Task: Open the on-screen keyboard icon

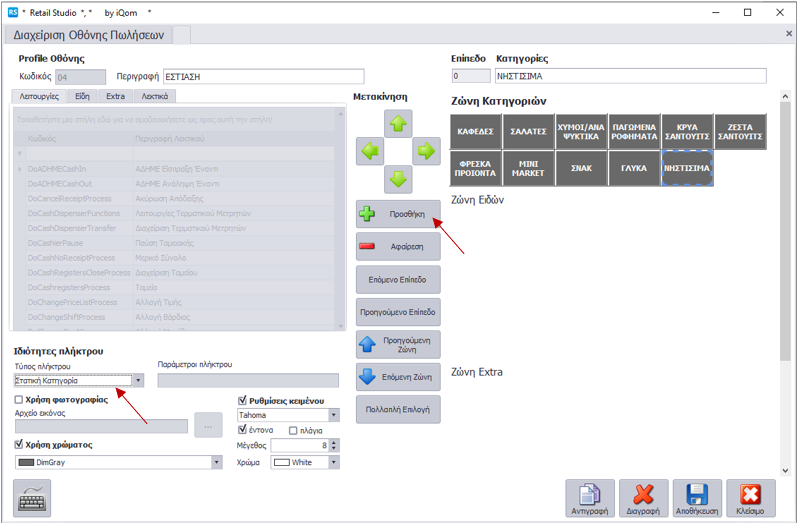Action: pyautogui.click(x=33, y=497)
